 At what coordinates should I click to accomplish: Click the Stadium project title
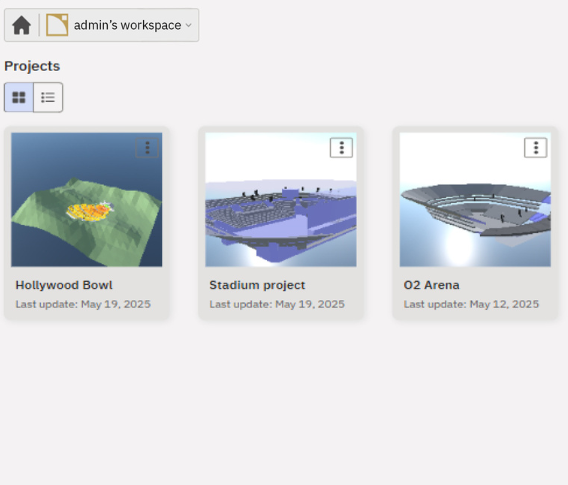(257, 285)
